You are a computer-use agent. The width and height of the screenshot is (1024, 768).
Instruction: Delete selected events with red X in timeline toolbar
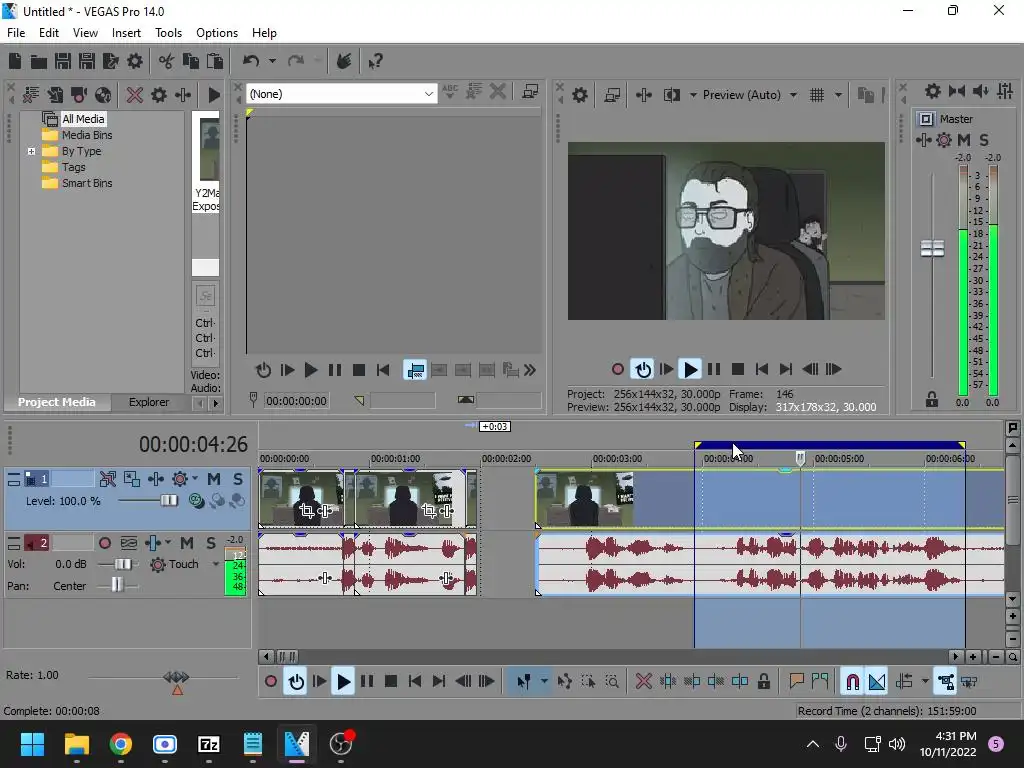(x=644, y=682)
